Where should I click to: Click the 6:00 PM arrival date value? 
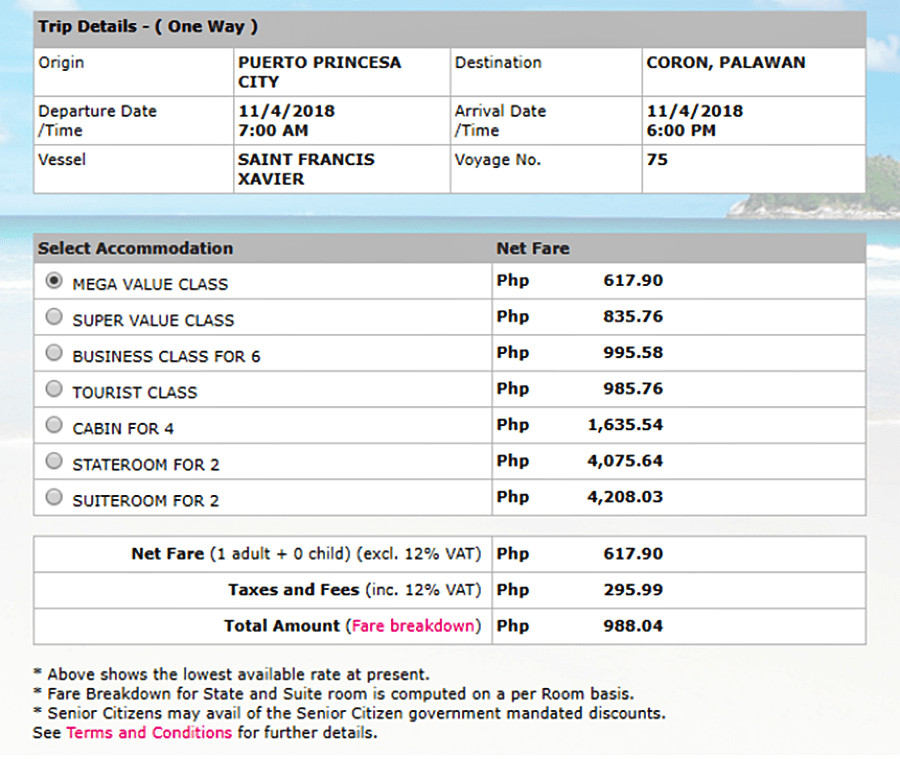tap(681, 121)
